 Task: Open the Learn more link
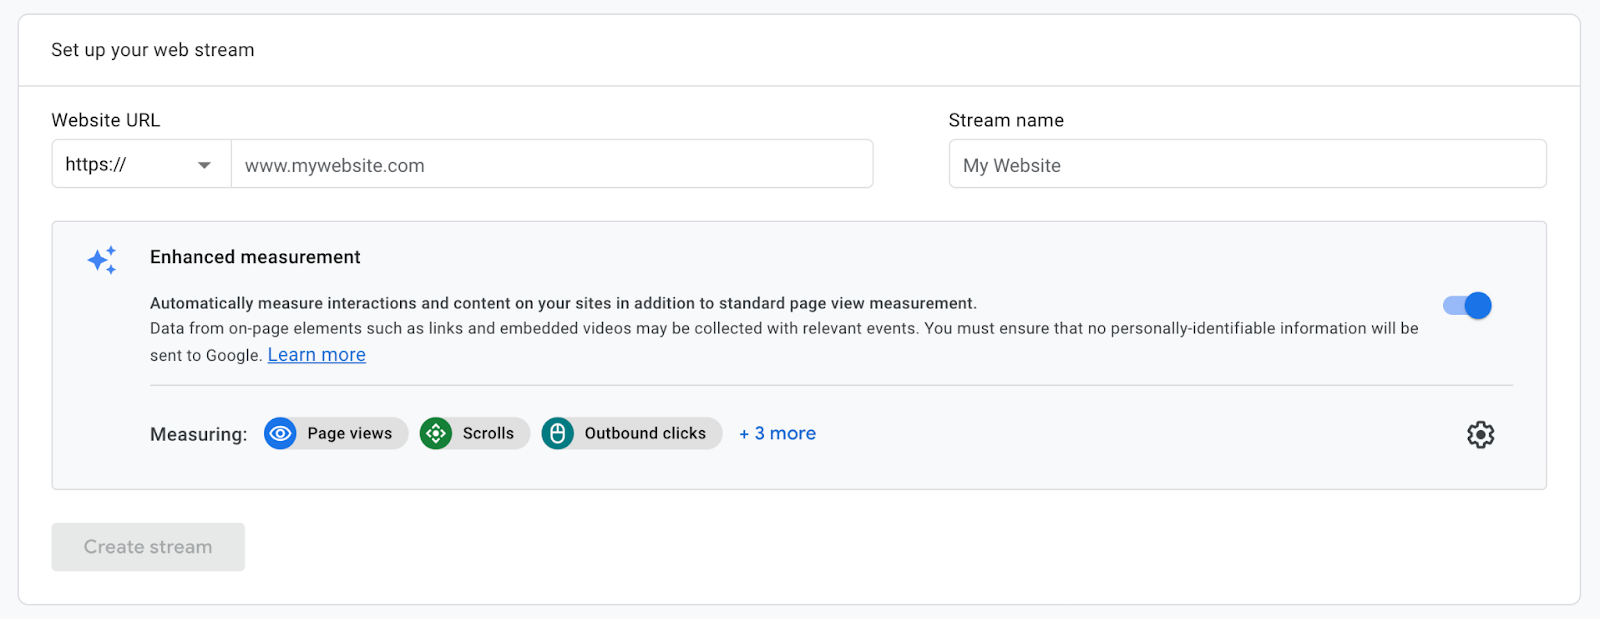click(316, 355)
